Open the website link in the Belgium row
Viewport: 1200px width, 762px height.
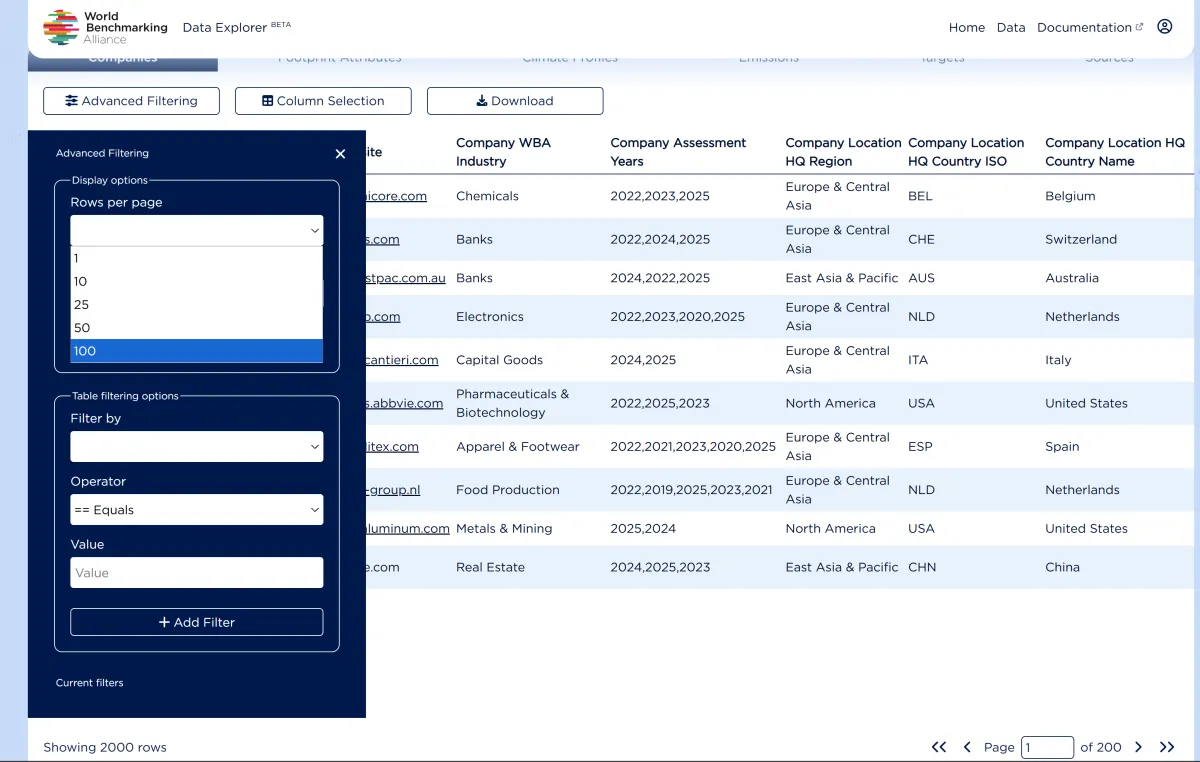click(x=396, y=196)
